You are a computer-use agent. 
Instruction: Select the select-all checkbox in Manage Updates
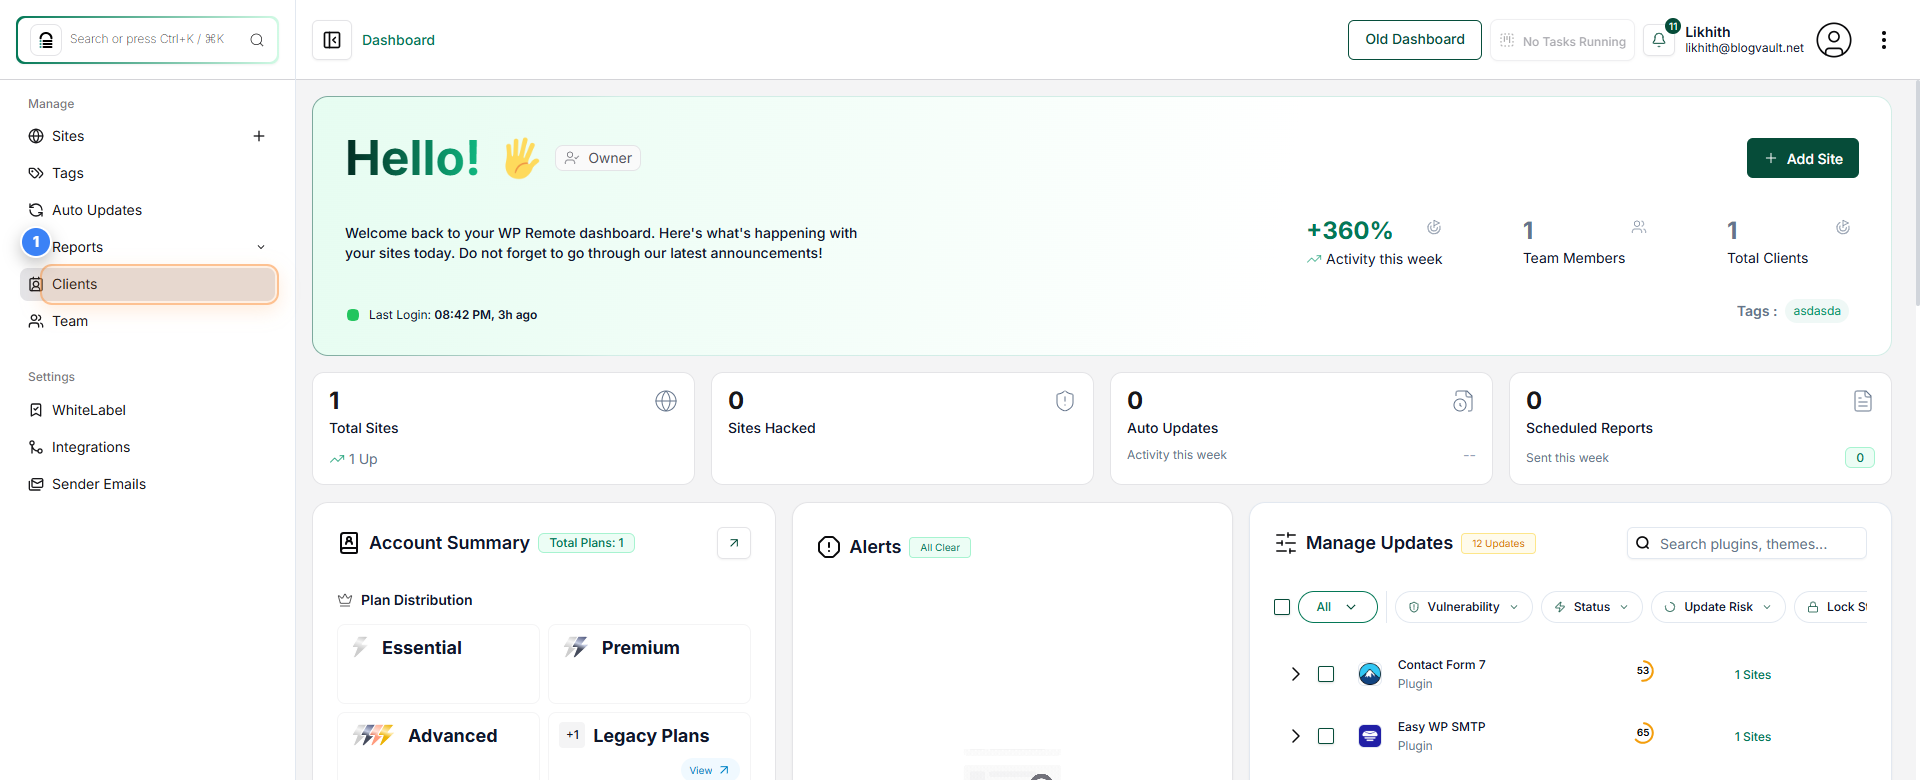1283,606
